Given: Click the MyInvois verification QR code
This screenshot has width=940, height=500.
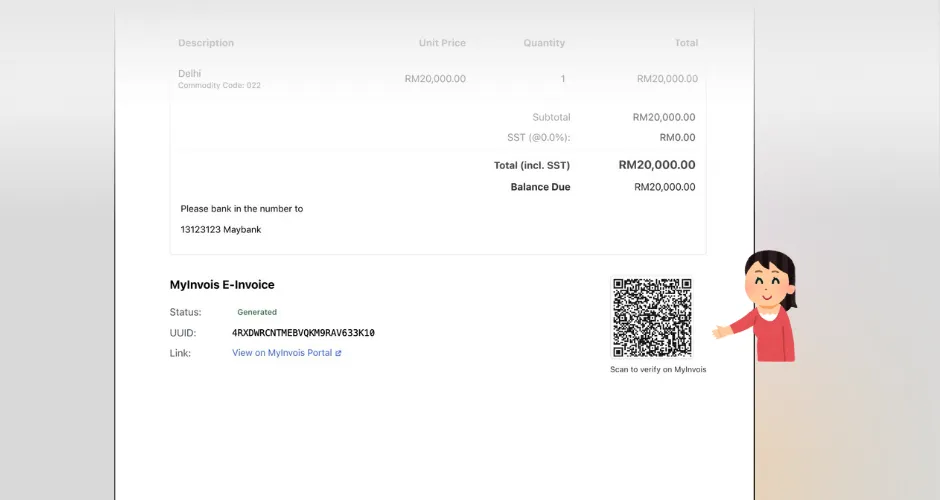Looking at the screenshot, I should click(x=652, y=317).
